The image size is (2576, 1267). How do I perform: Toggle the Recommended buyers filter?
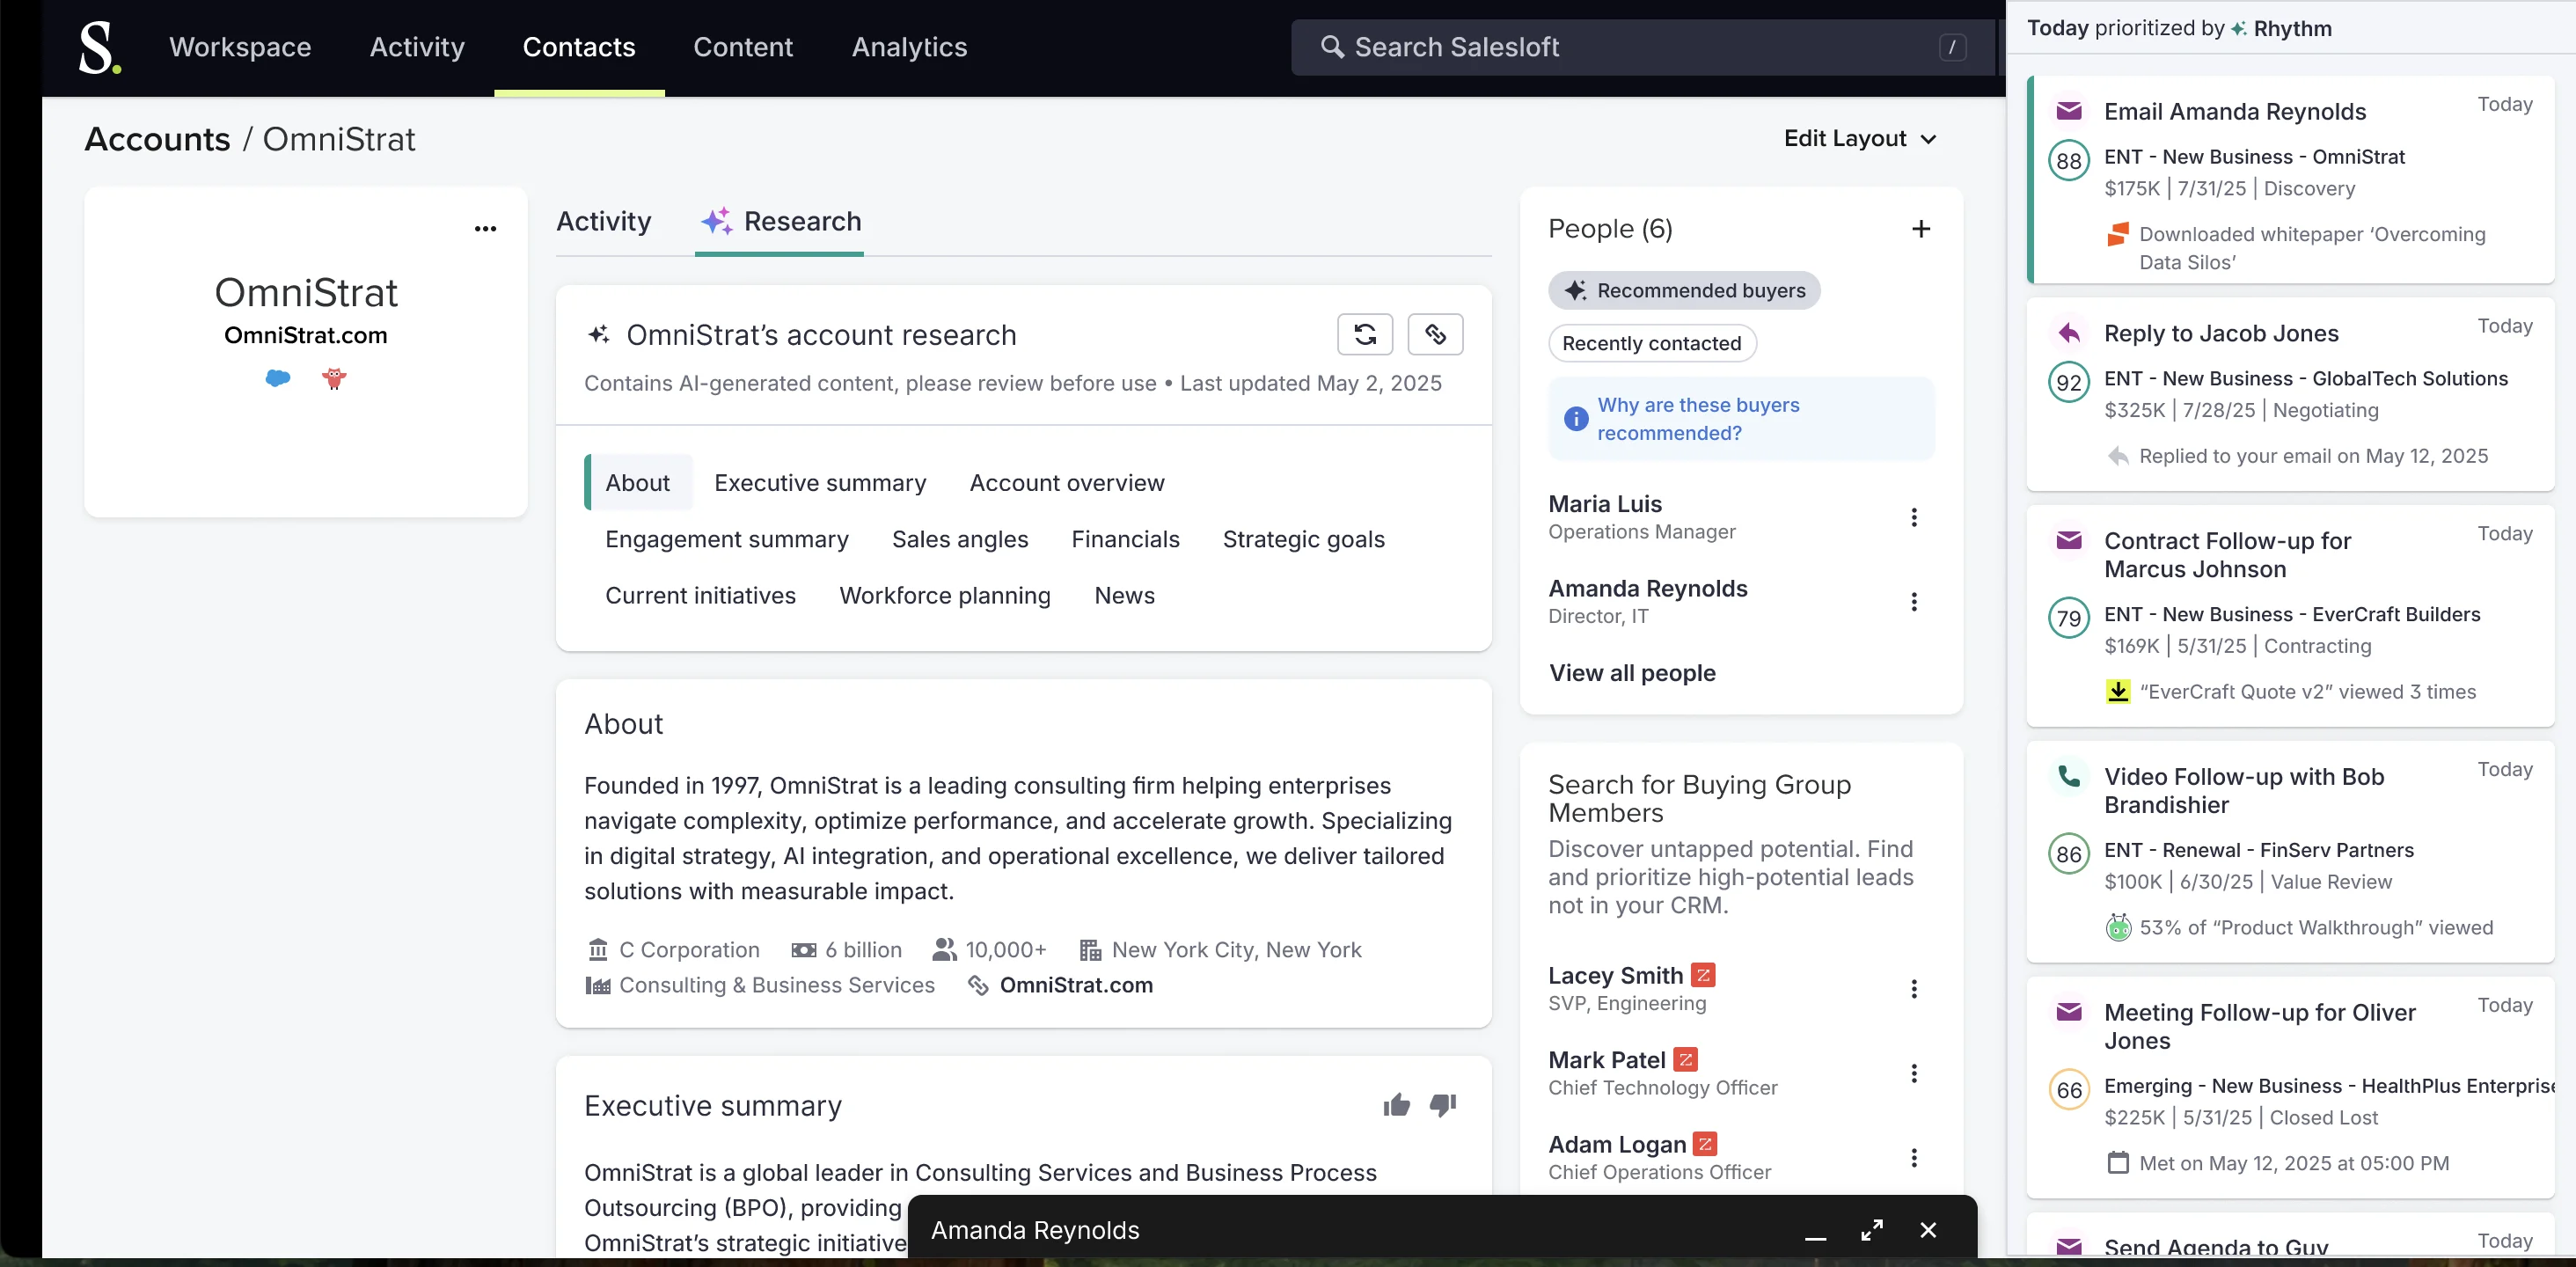(1684, 290)
